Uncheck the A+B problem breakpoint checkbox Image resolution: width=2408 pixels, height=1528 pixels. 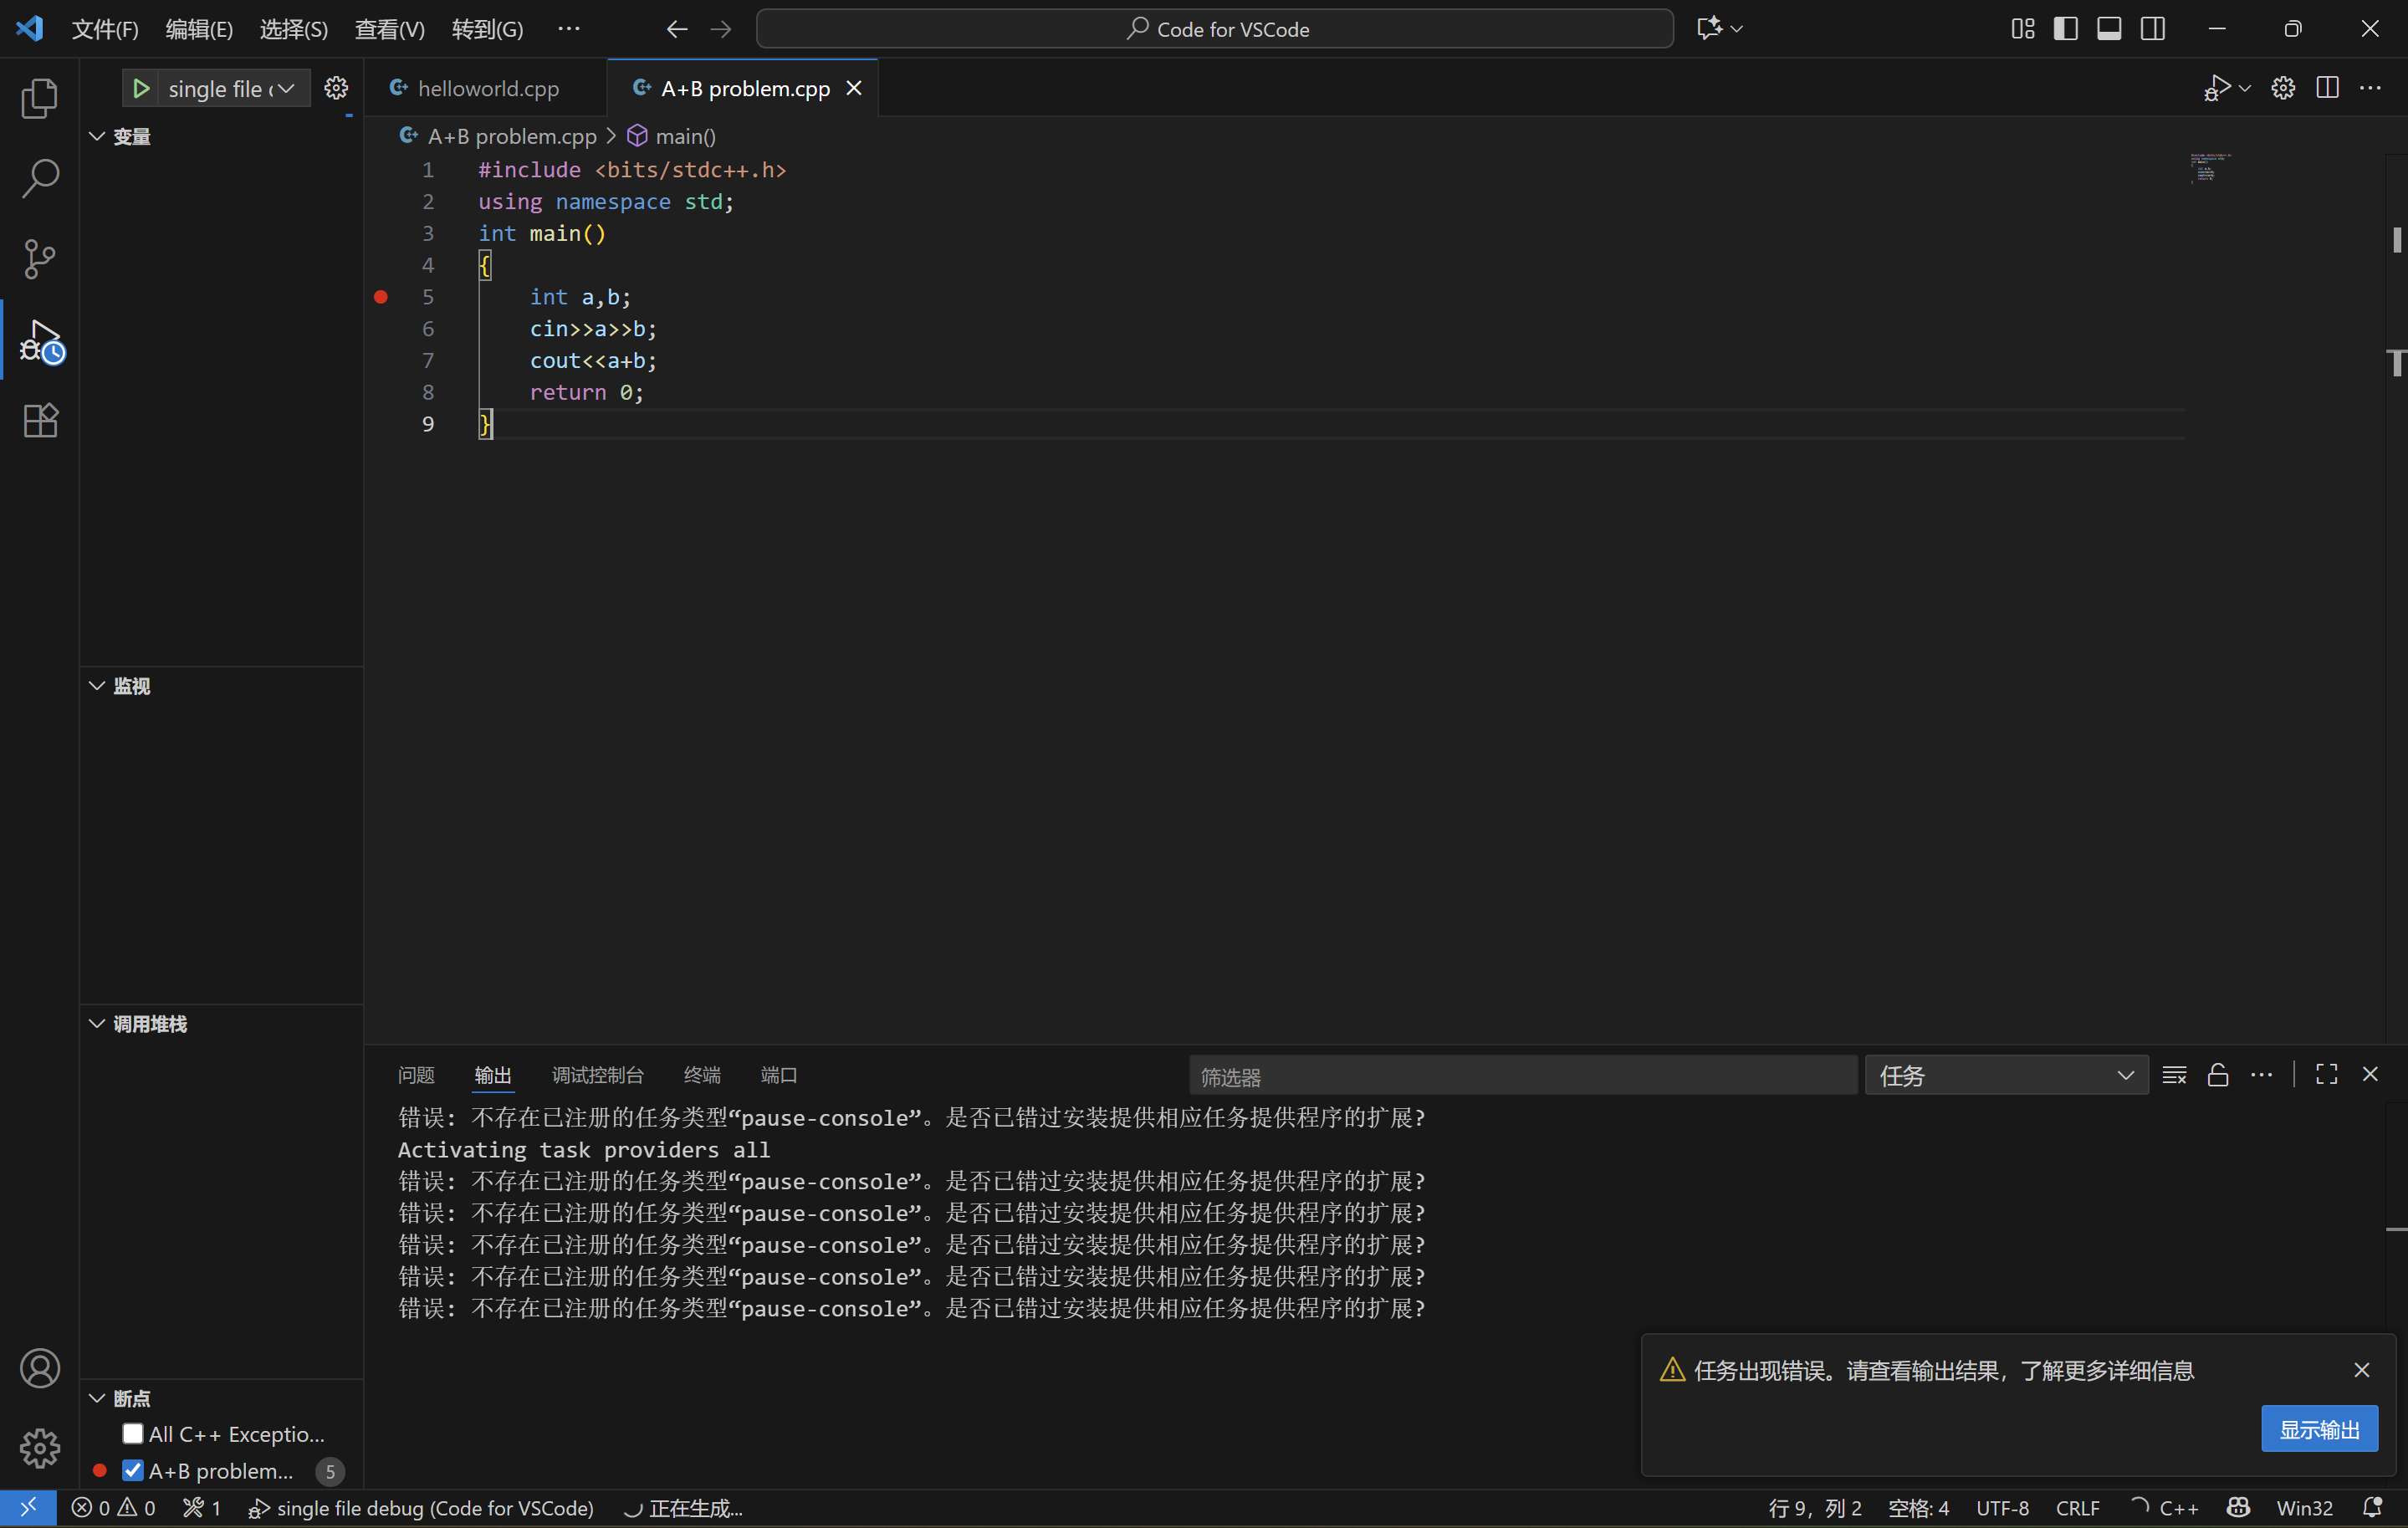(x=133, y=1470)
